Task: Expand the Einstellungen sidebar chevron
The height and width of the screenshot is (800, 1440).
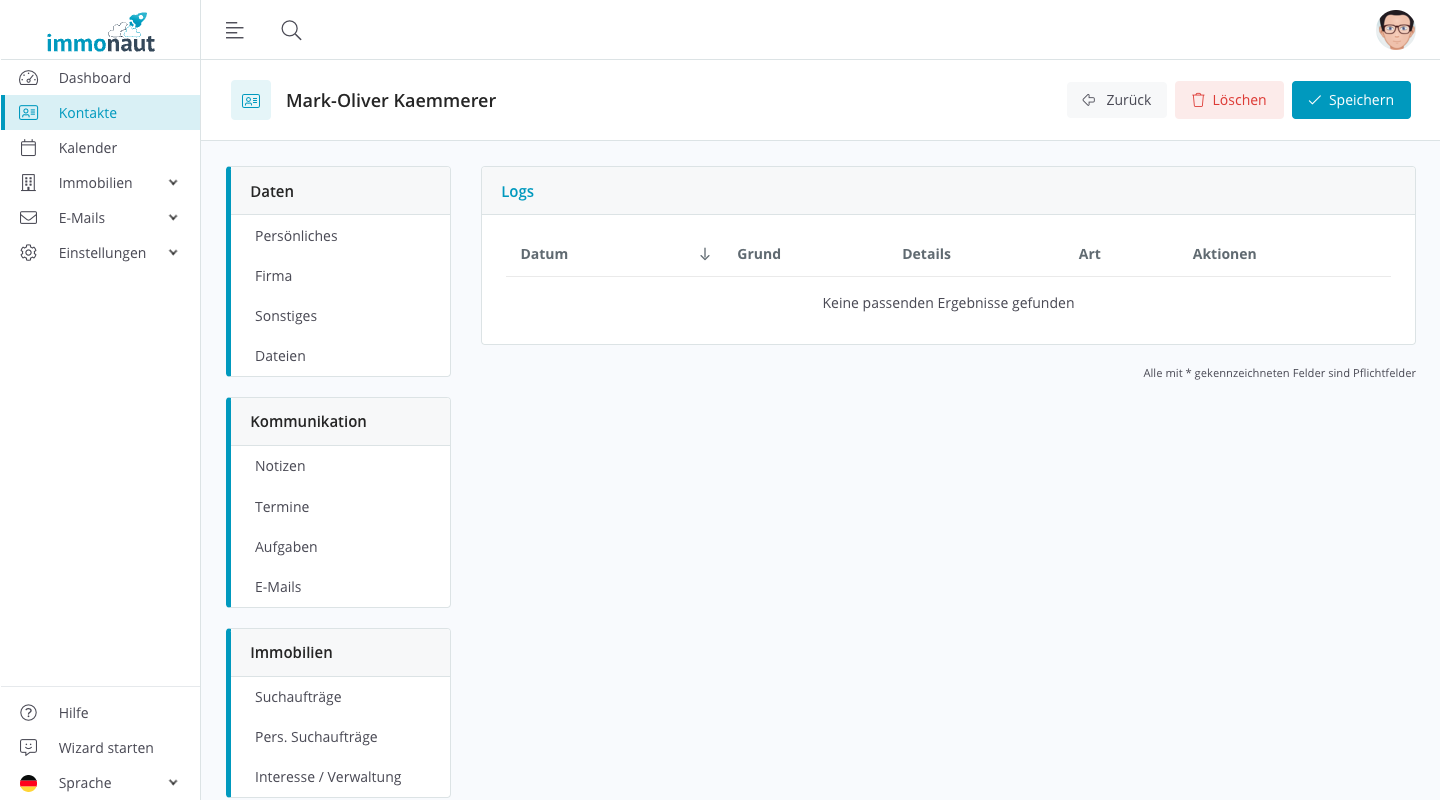Action: (x=173, y=253)
